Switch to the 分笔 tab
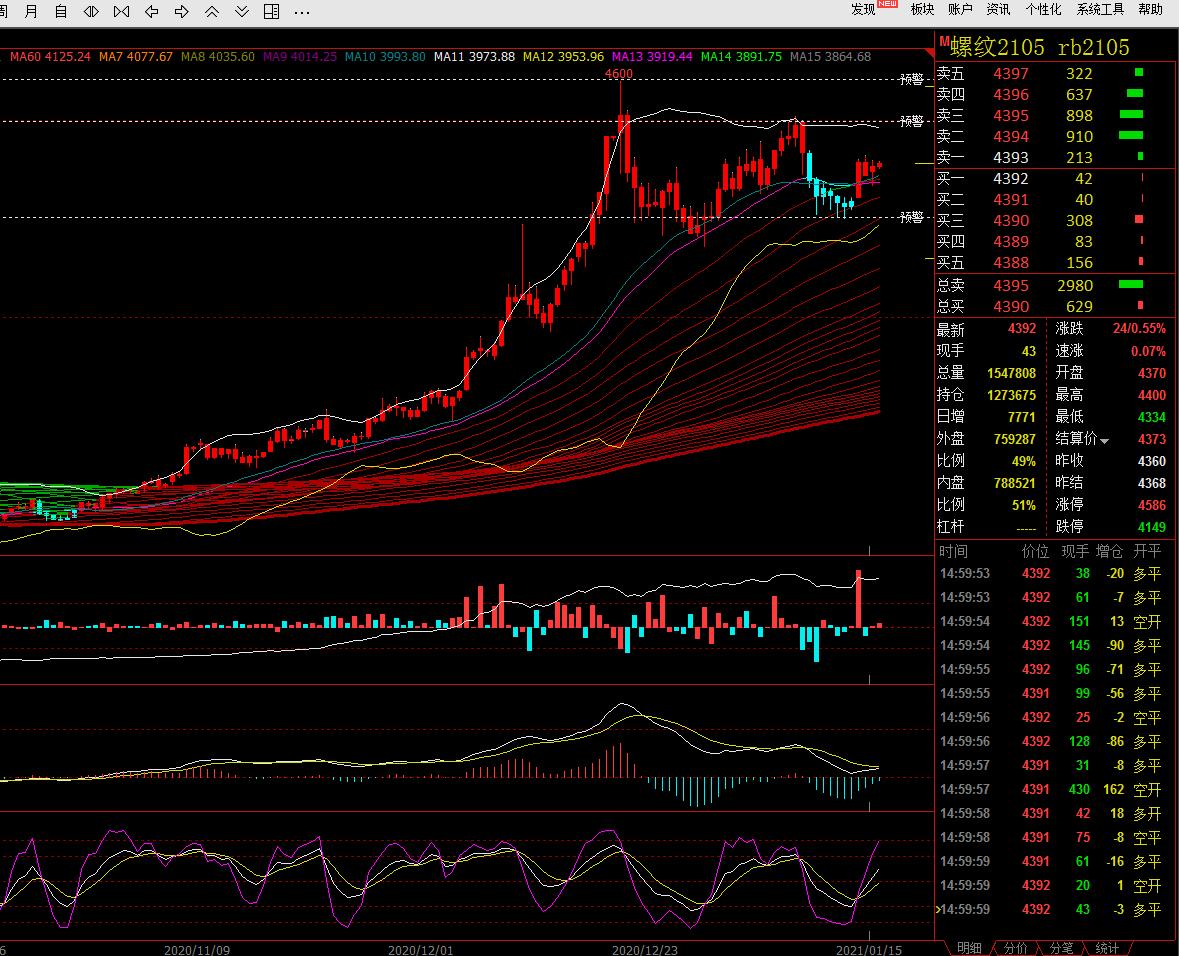 coord(1061,948)
